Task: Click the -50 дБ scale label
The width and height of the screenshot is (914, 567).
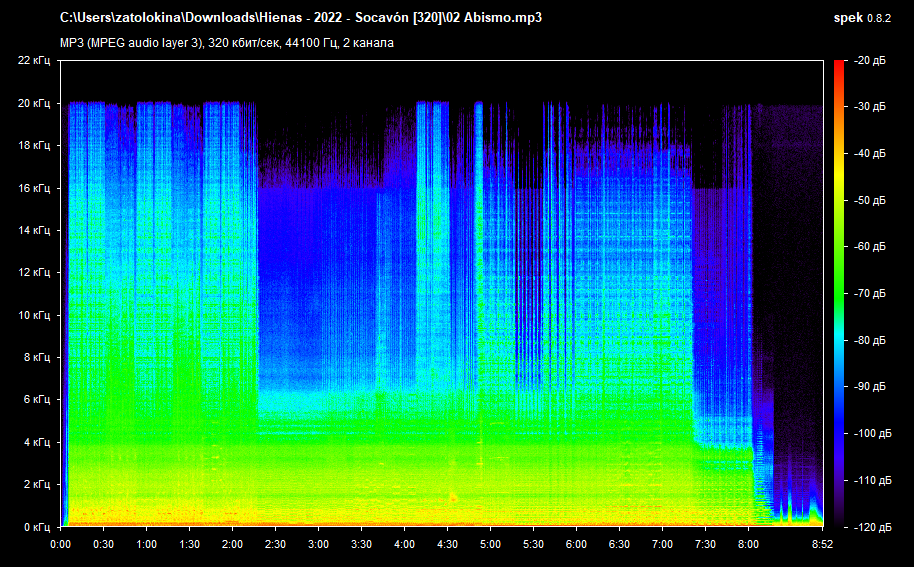Action: coord(870,201)
